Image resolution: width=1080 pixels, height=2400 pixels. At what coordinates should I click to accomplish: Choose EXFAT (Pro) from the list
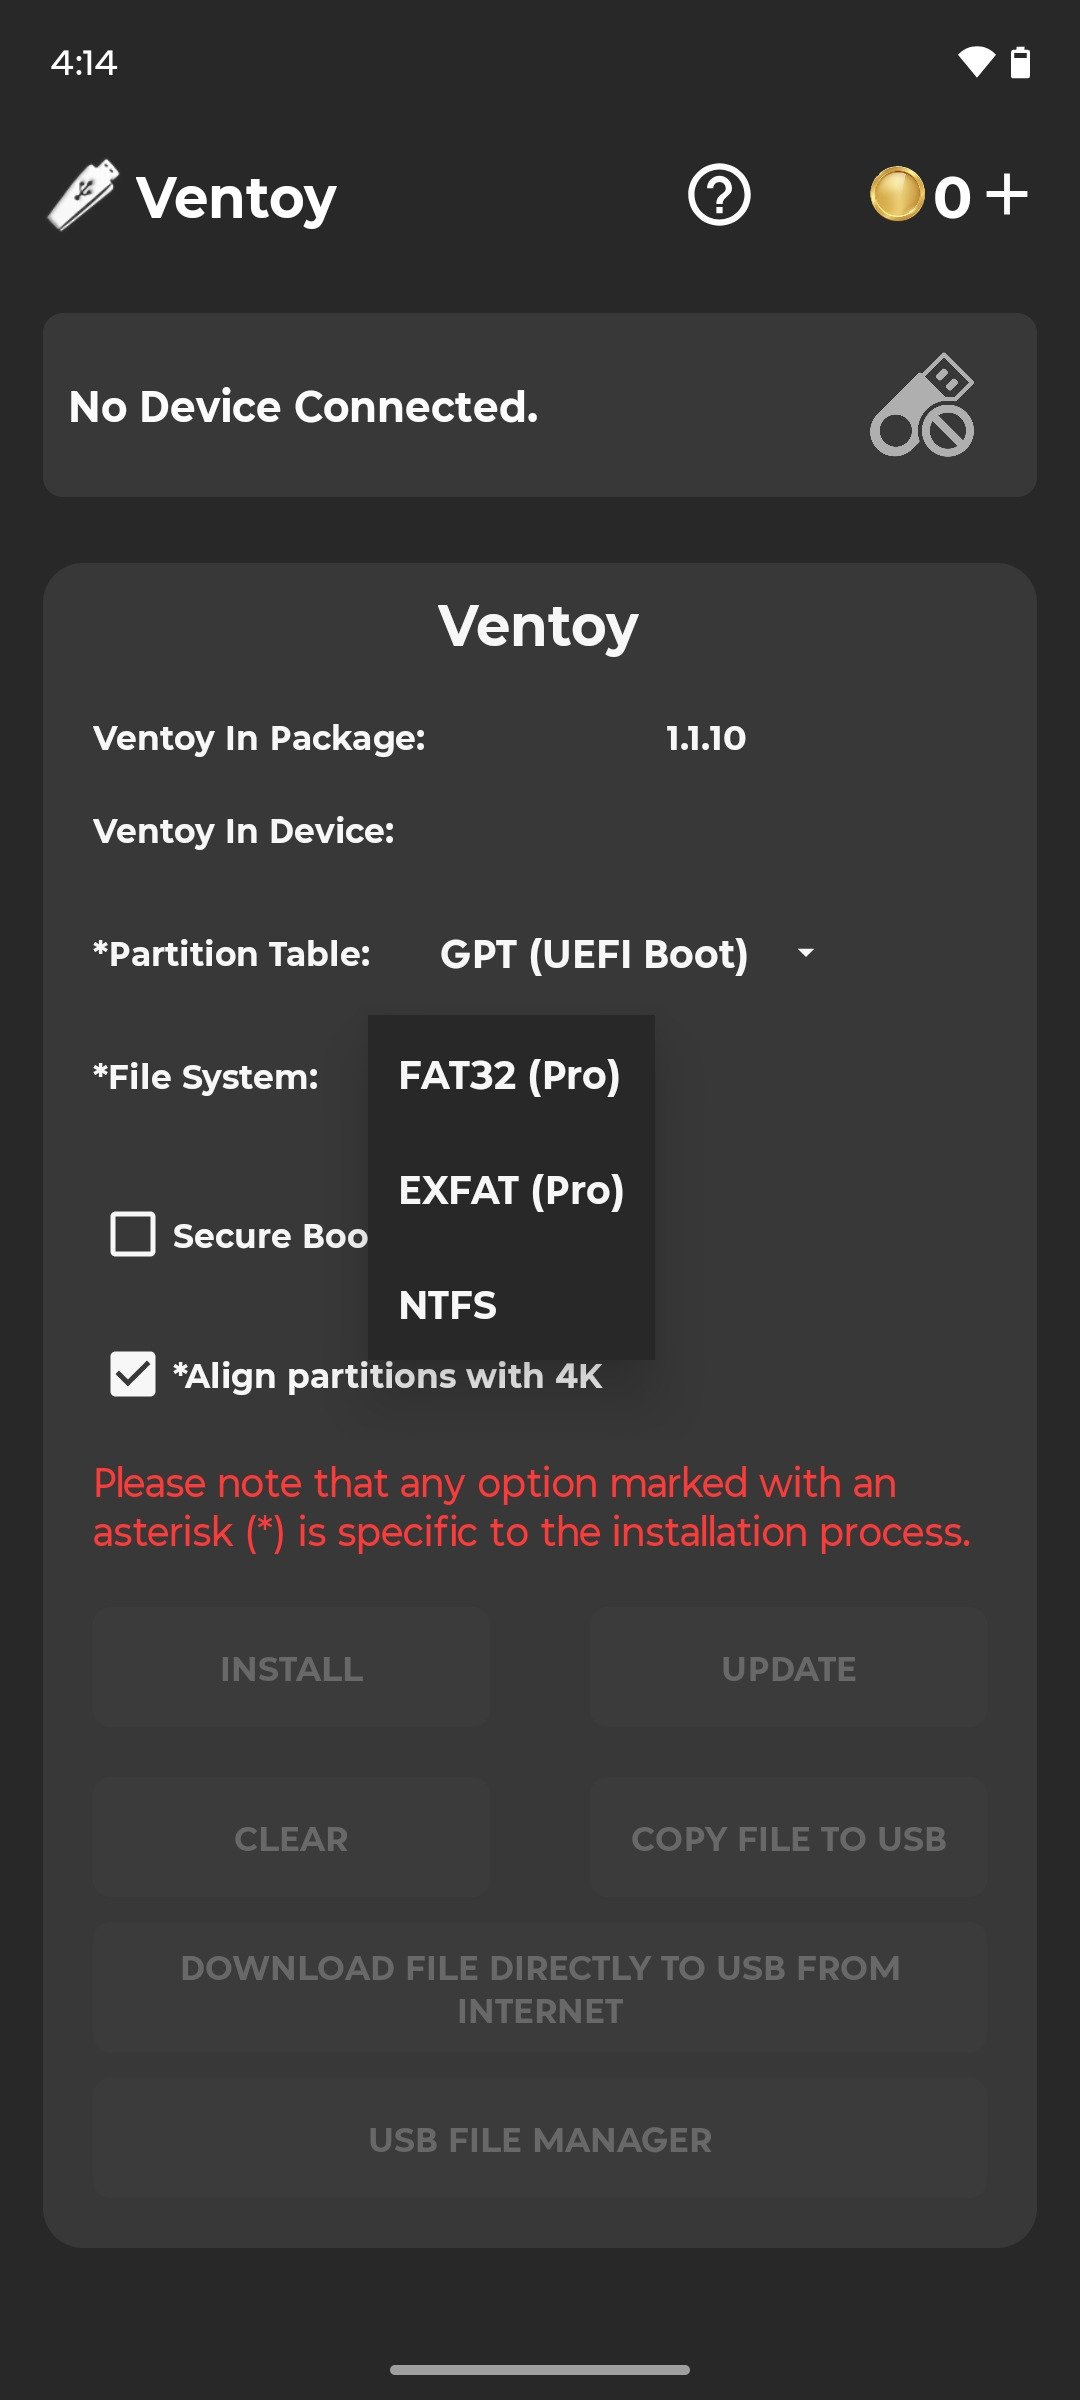(x=511, y=1190)
